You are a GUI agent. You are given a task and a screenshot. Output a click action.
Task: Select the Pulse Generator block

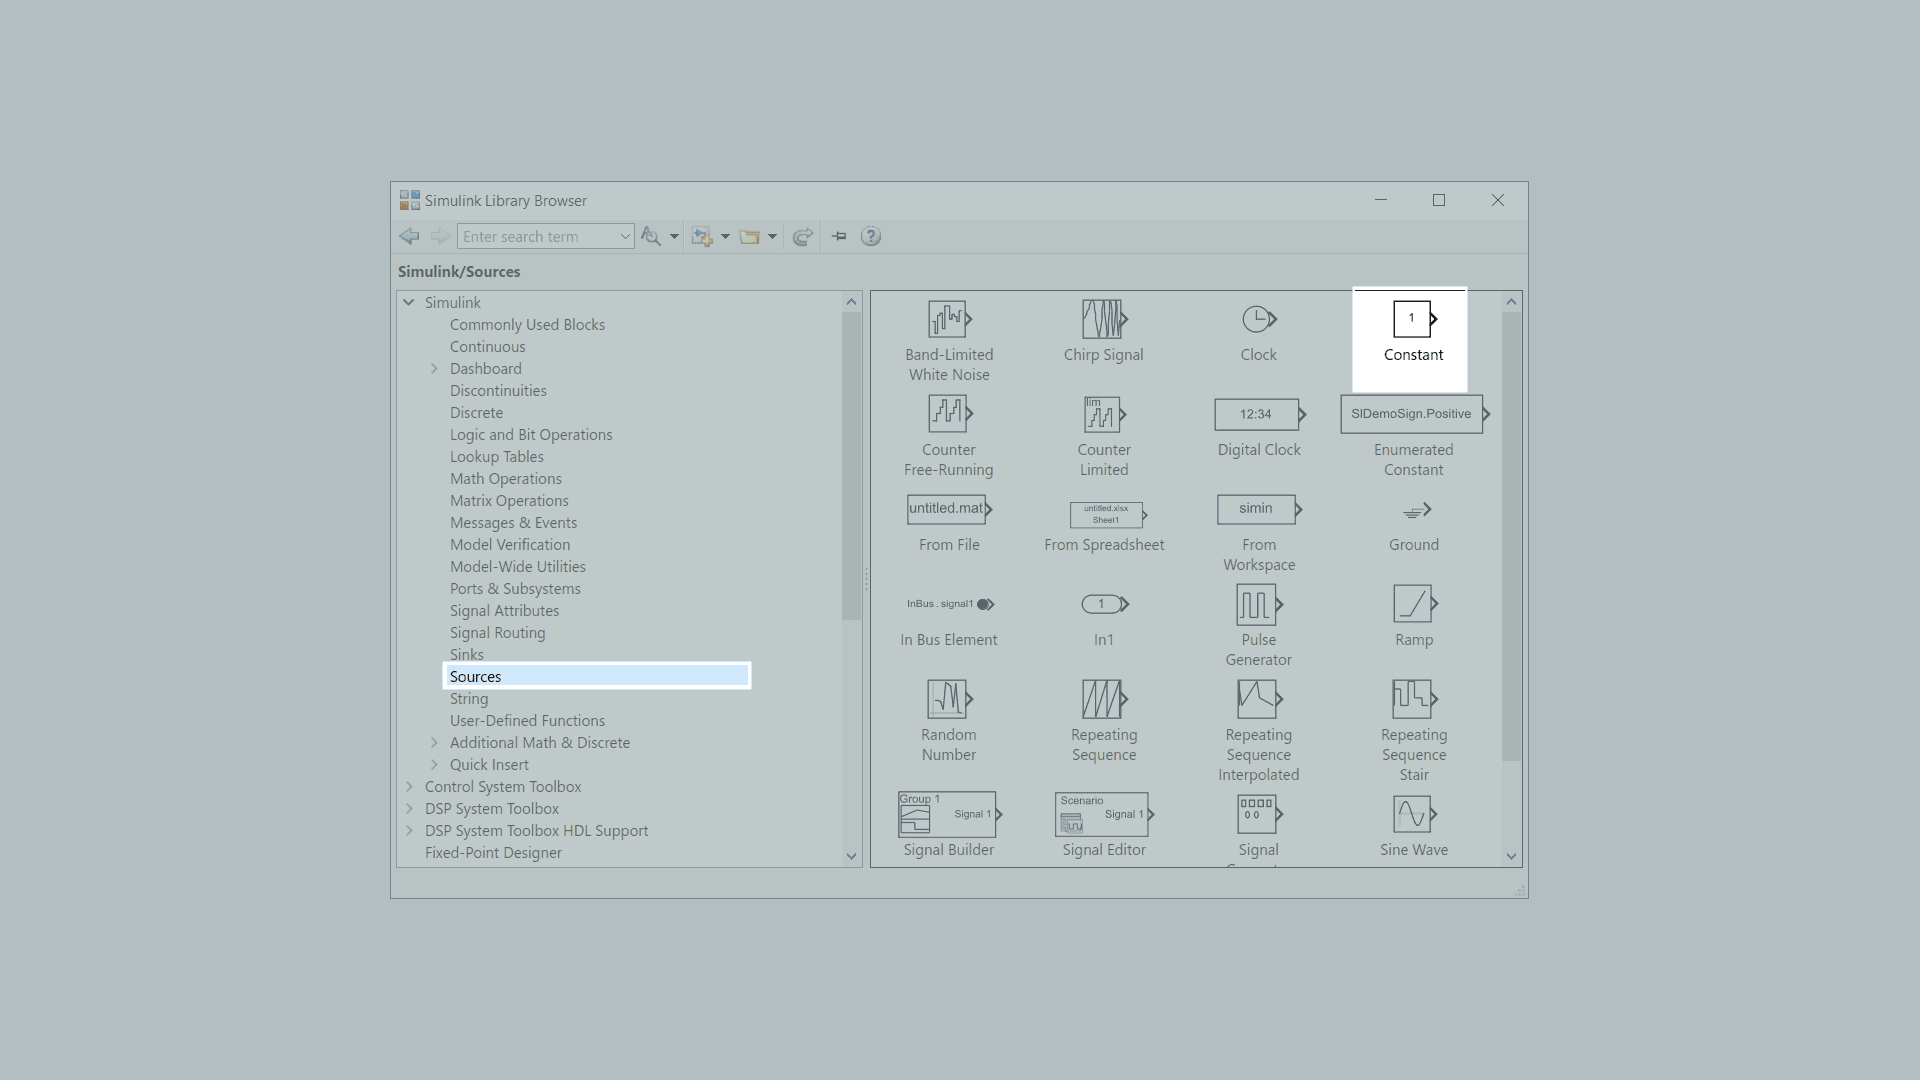[x=1258, y=605]
